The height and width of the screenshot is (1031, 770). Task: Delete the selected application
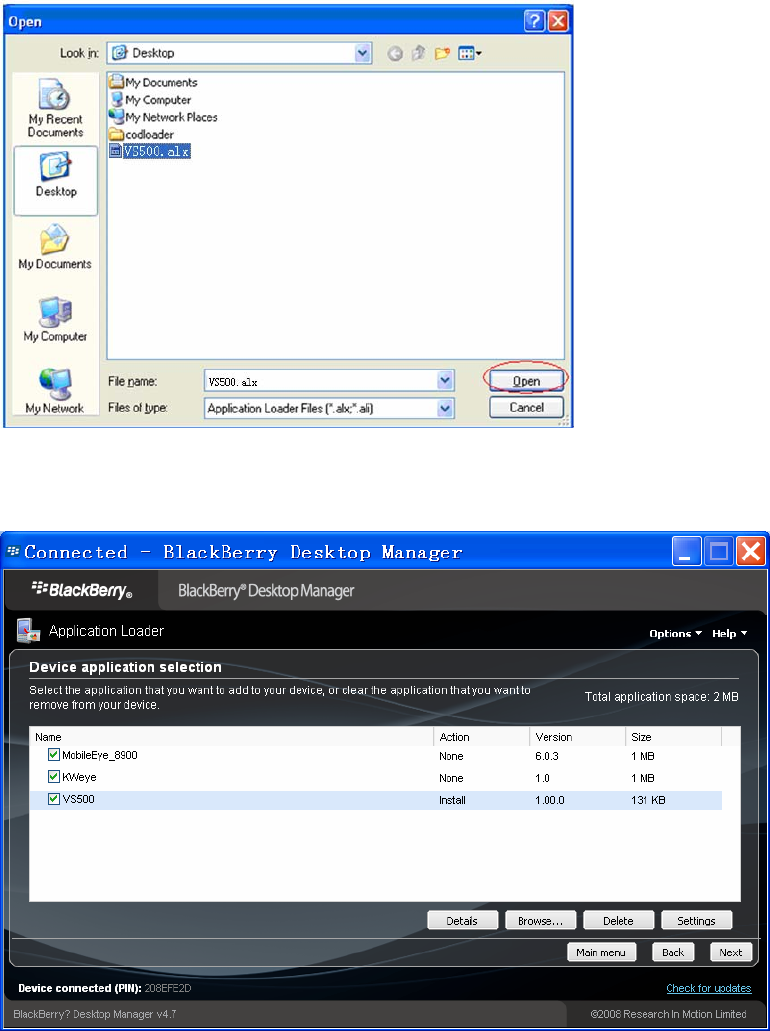[618, 921]
